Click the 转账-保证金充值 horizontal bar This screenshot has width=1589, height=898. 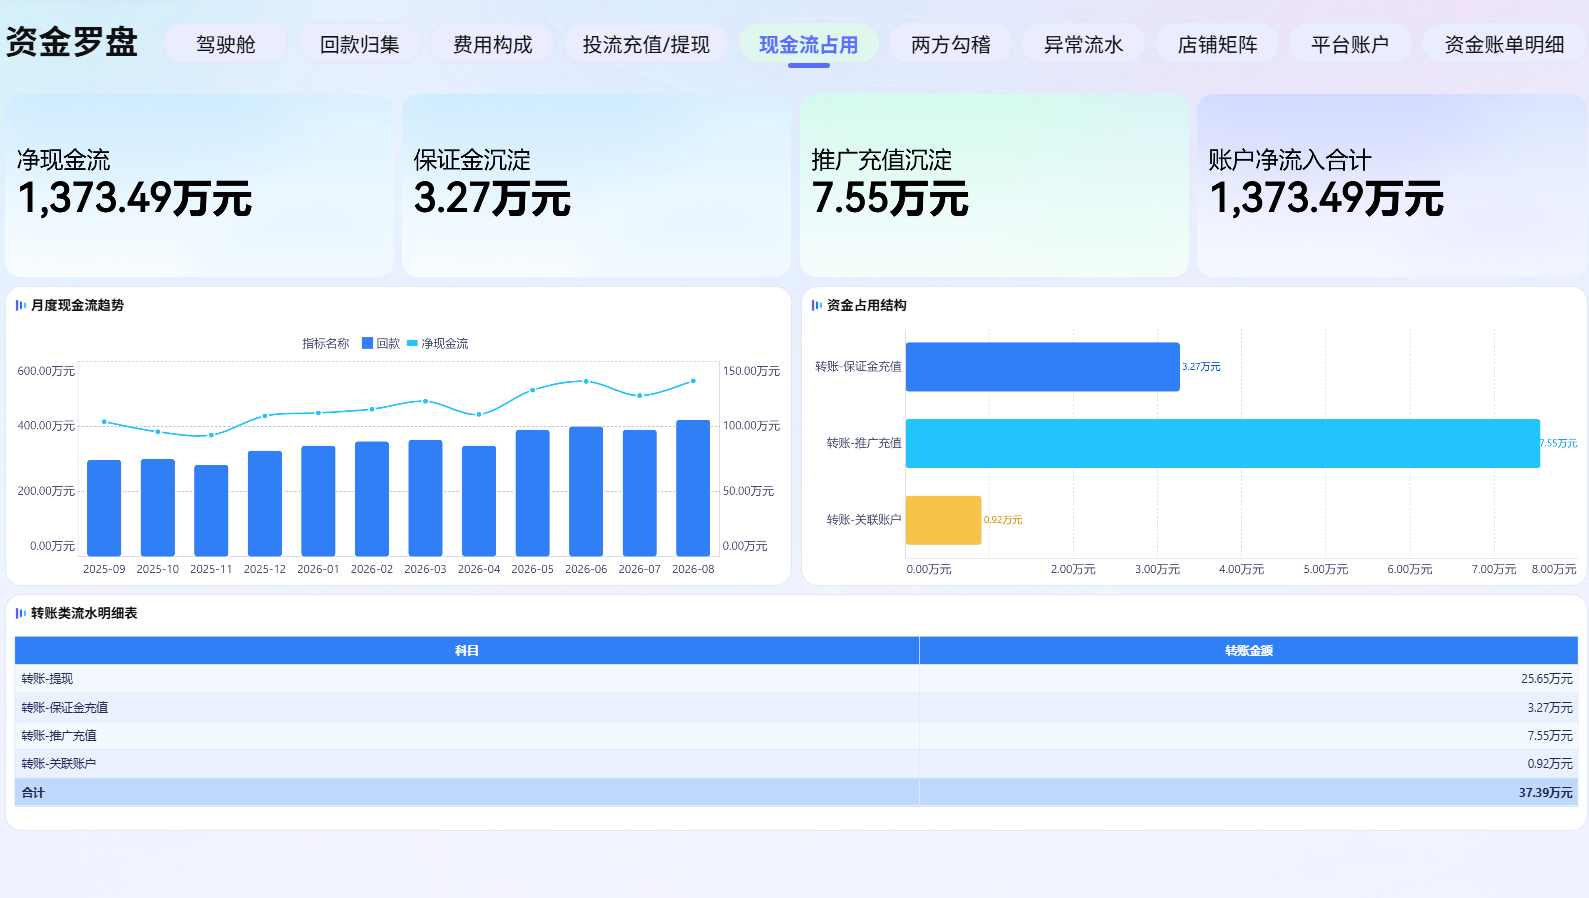[1043, 367]
